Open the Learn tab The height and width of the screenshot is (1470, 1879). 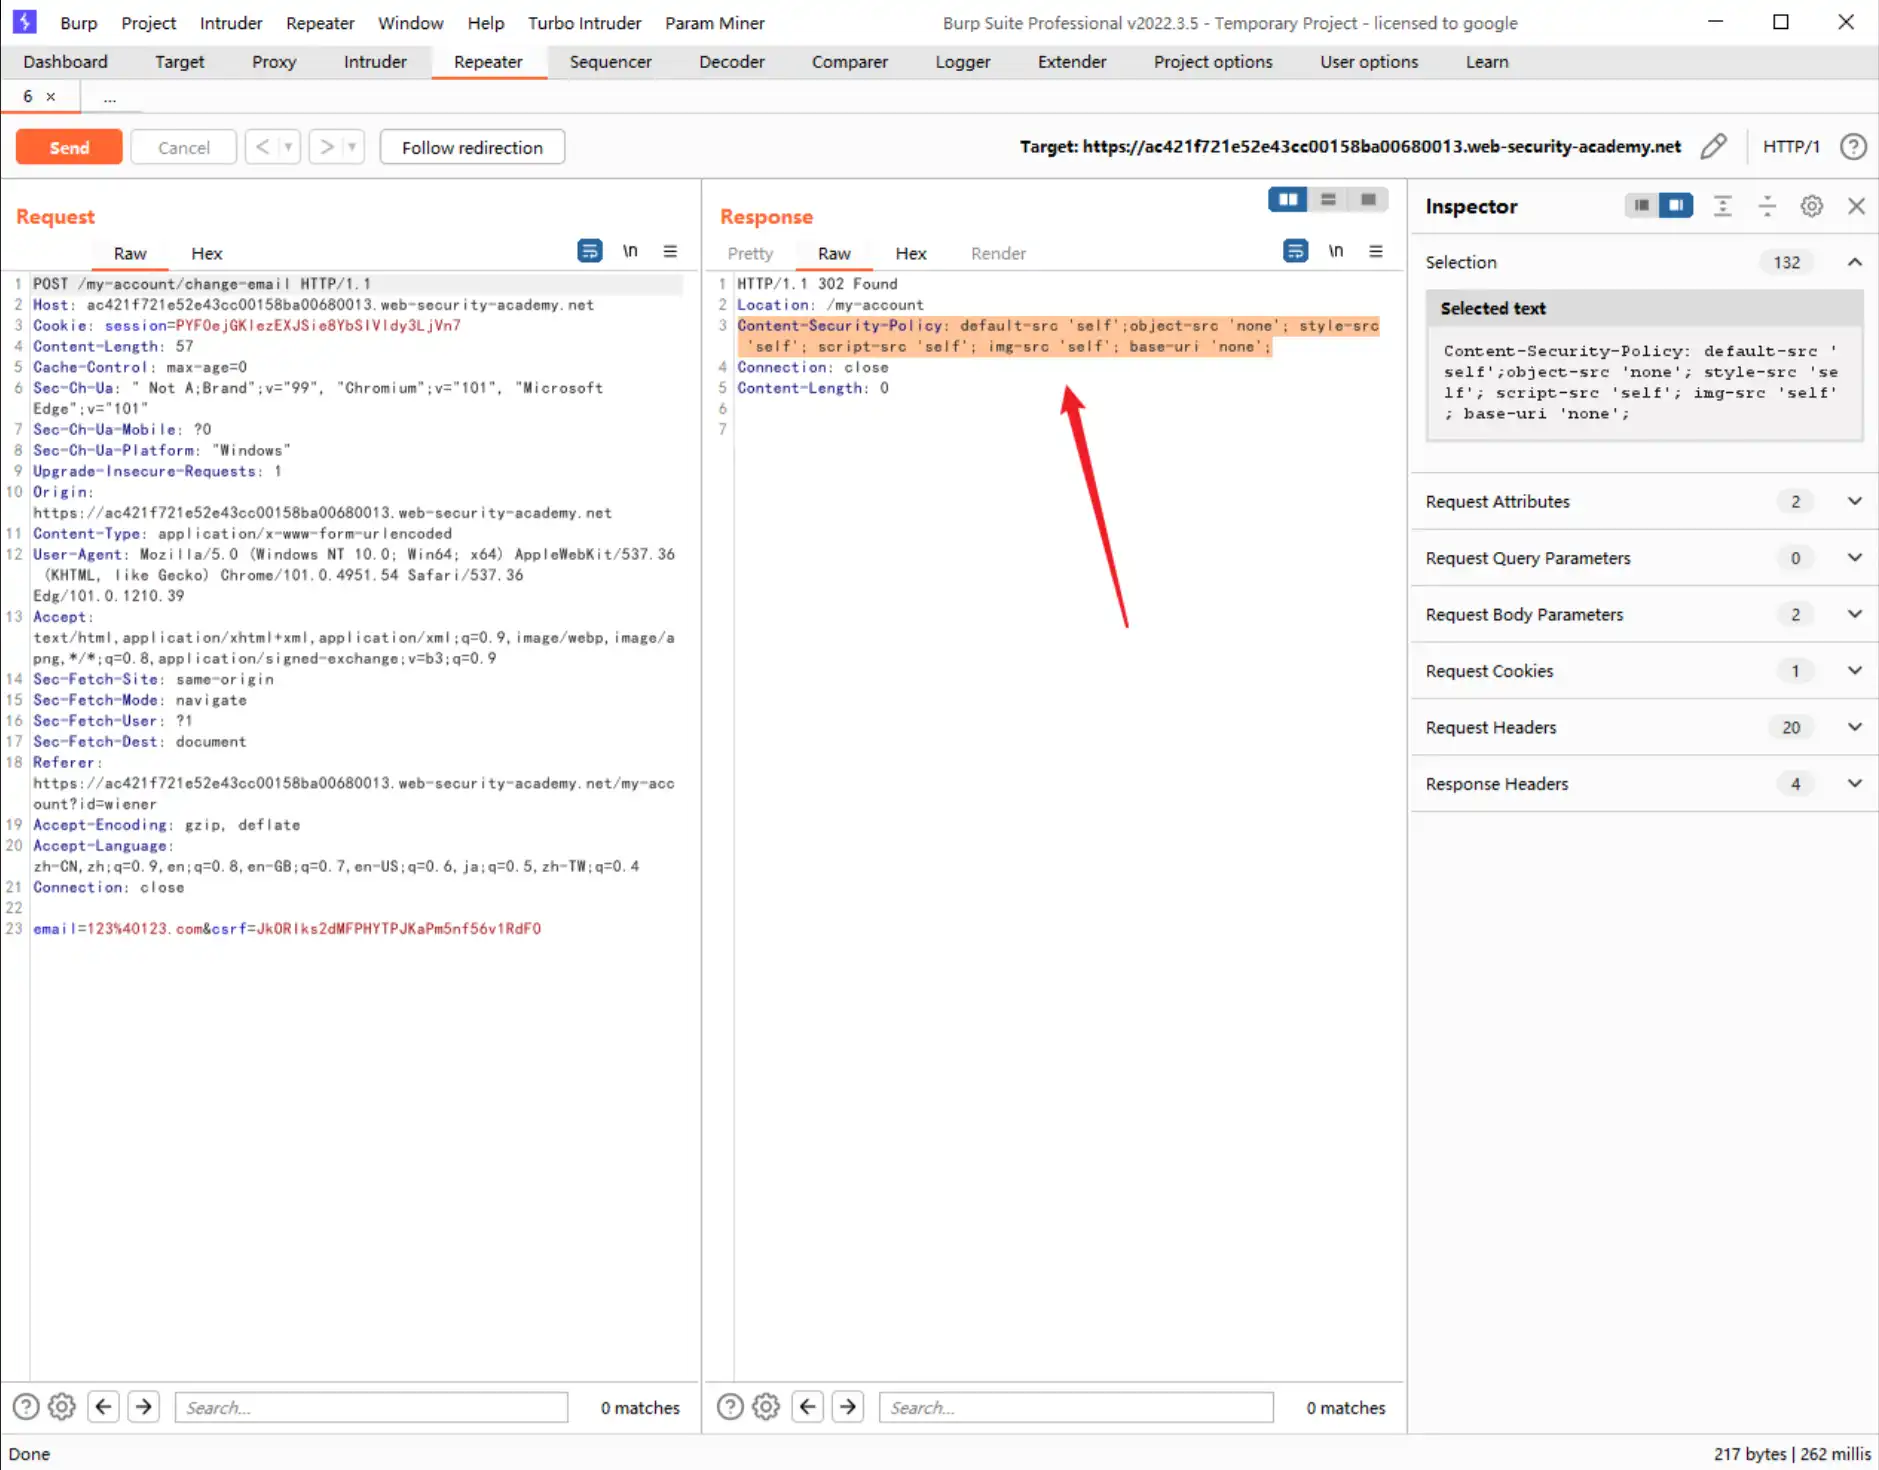[1487, 62]
